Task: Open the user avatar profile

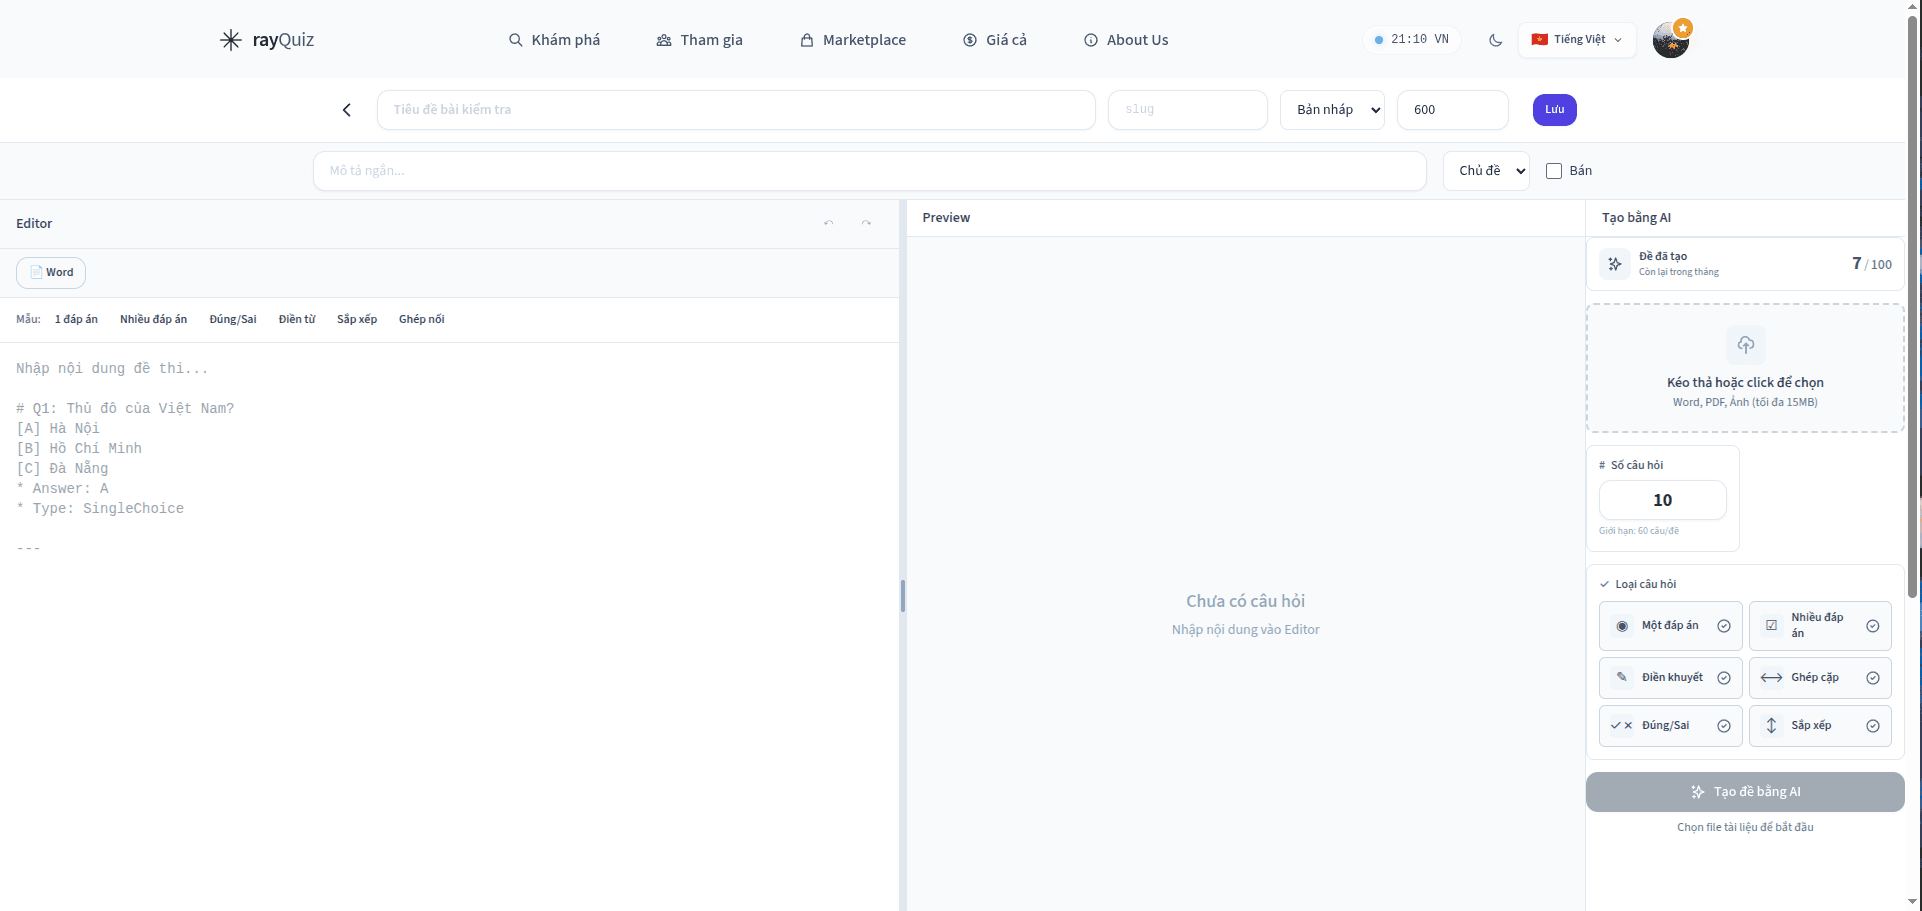Action: click(1670, 40)
